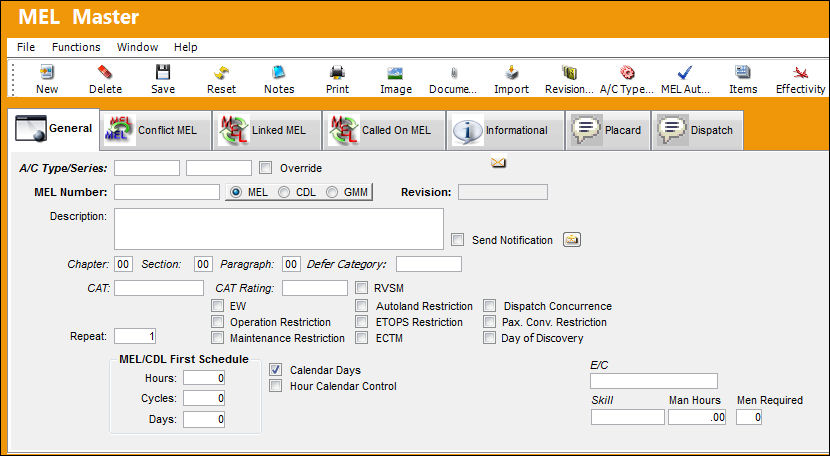Viewport: 830px width, 456px height.
Task: Click the CAT Rating field
Action: (314, 288)
